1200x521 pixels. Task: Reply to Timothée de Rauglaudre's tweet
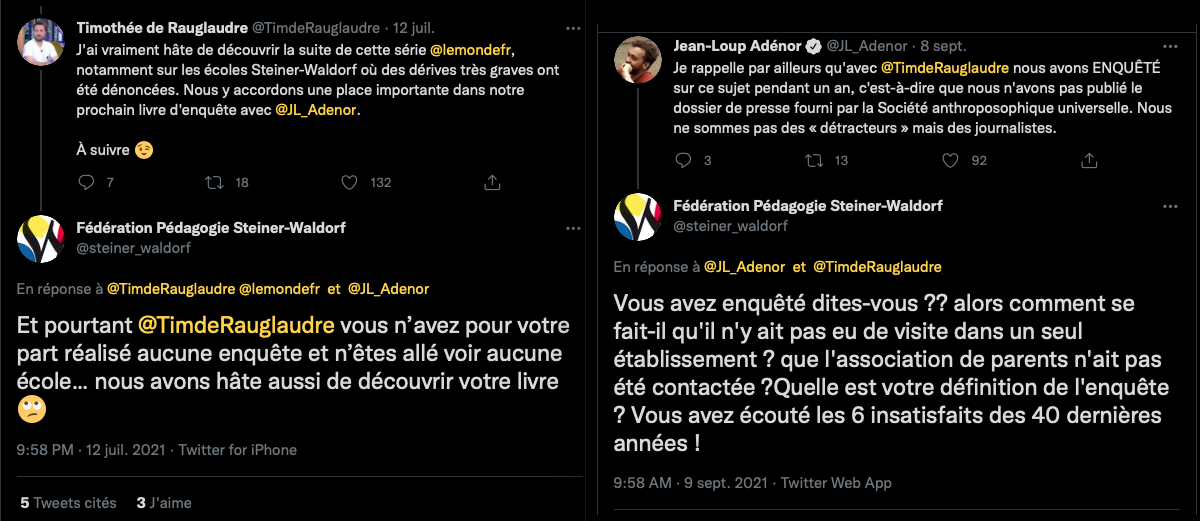tap(85, 183)
